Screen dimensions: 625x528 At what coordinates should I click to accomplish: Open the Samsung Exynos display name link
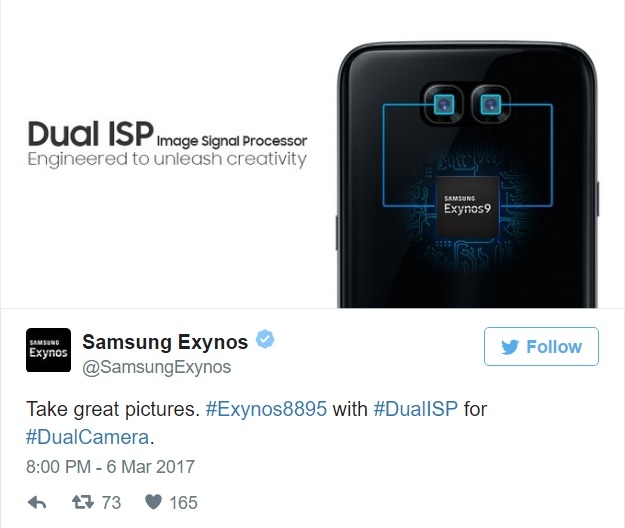pos(165,342)
